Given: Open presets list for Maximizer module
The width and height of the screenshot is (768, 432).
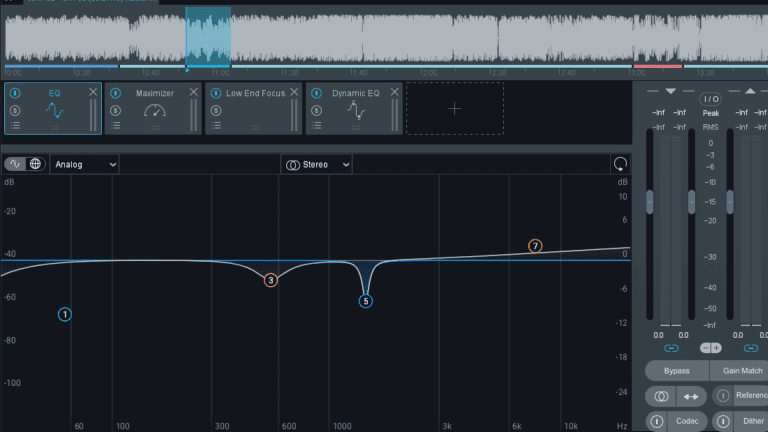Looking at the screenshot, I should click(x=116, y=126).
